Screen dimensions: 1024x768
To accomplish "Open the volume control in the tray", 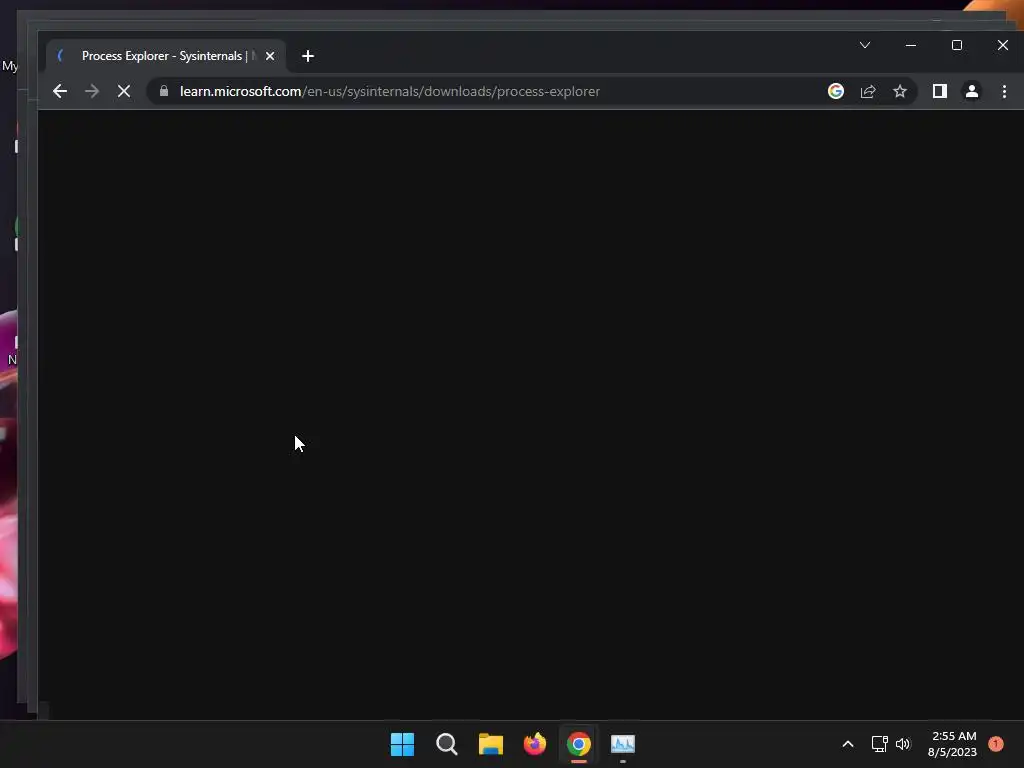I will [903, 744].
